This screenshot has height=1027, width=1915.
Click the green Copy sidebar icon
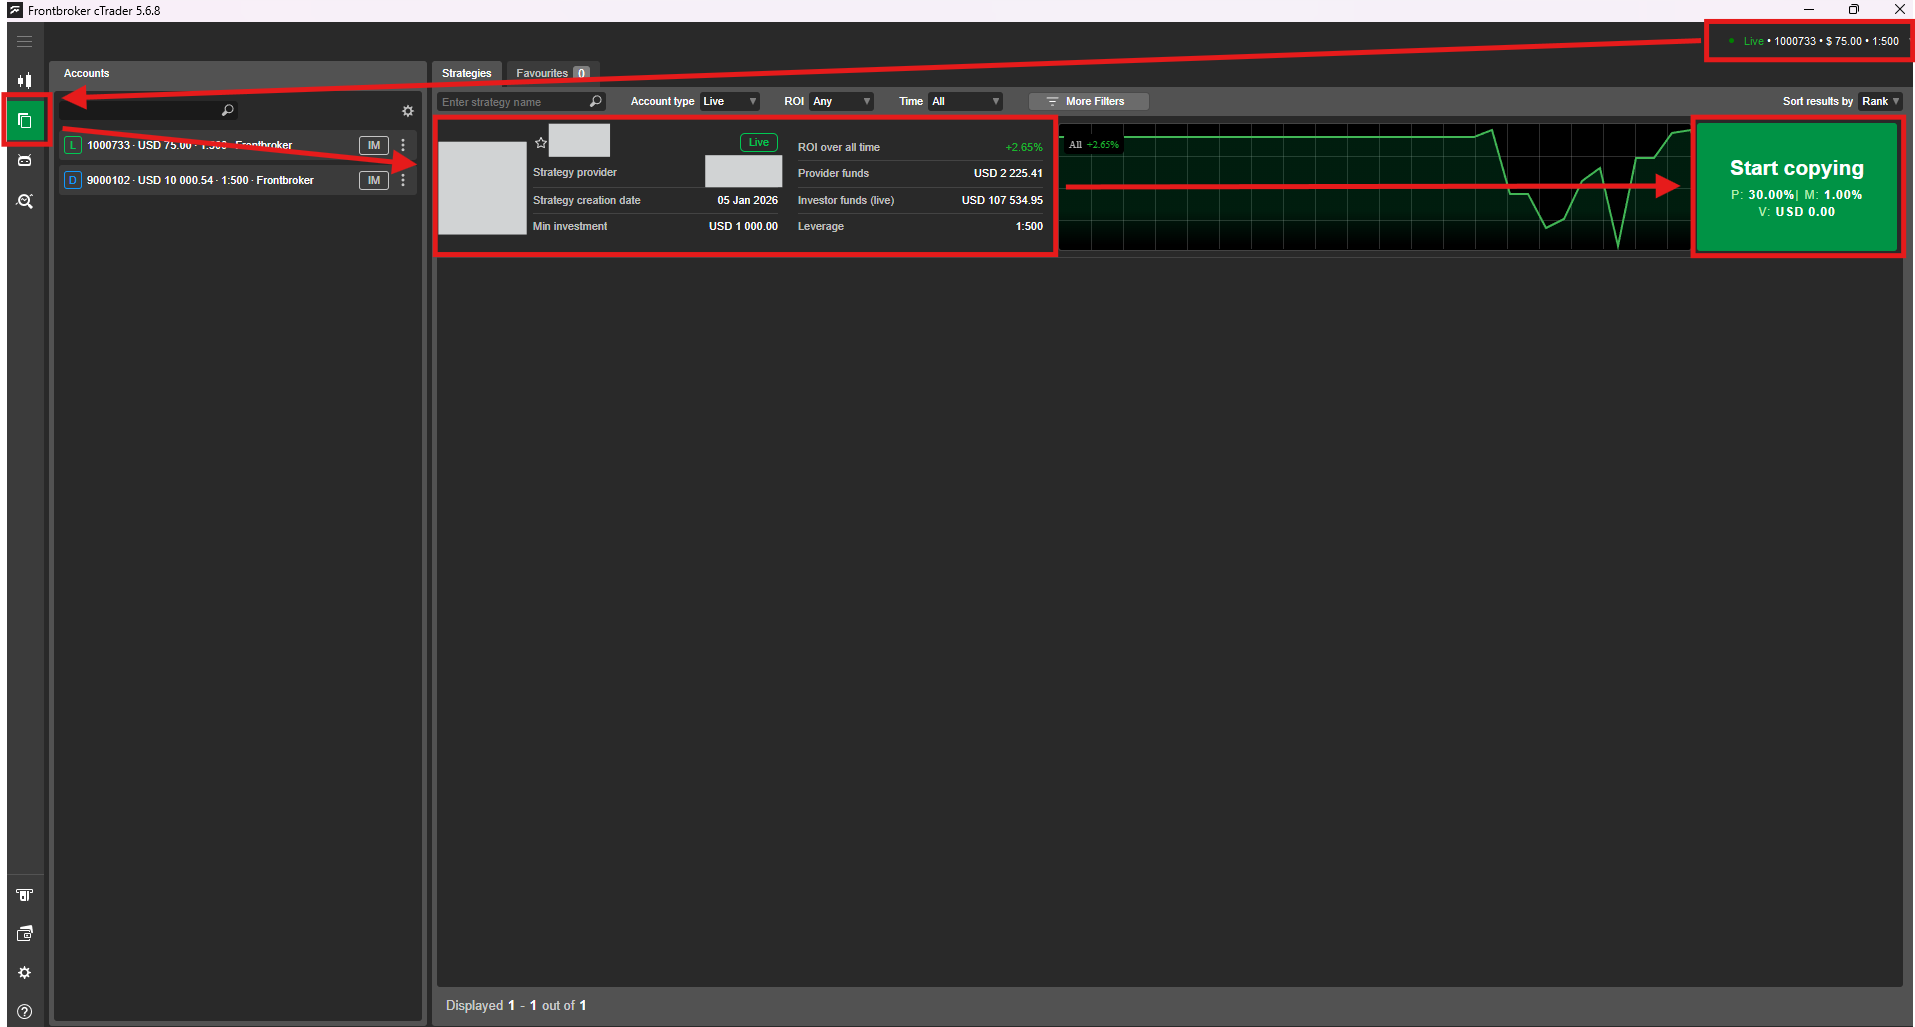pyautogui.click(x=25, y=121)
